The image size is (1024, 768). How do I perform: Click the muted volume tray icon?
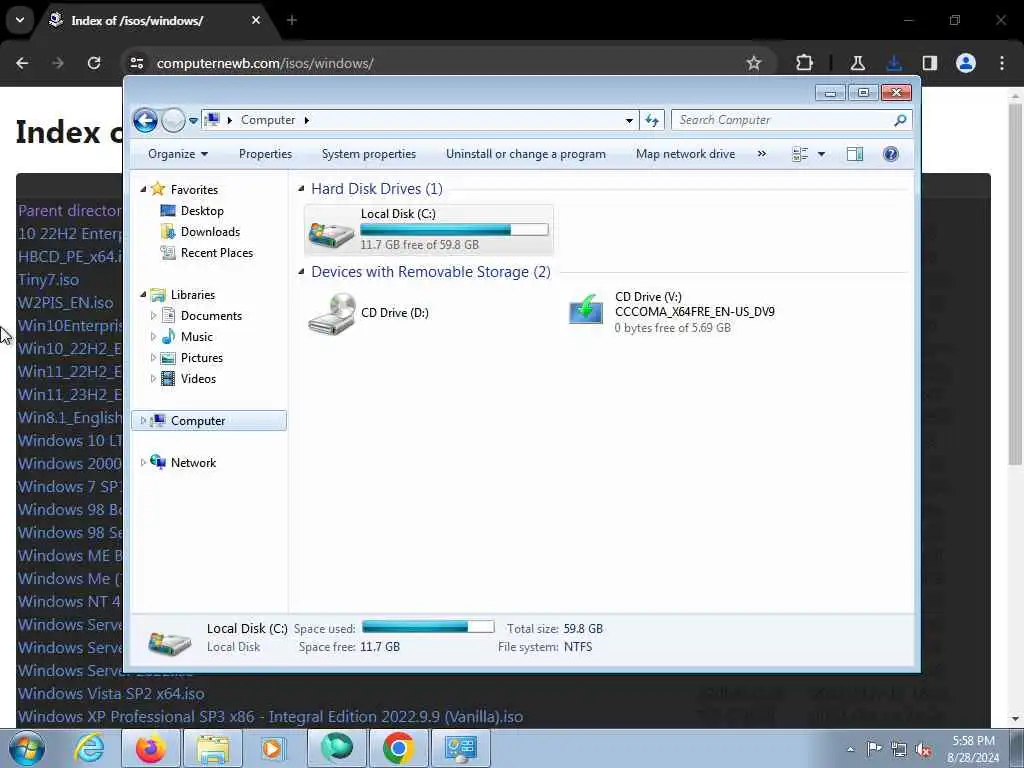[x=924, y=750]
